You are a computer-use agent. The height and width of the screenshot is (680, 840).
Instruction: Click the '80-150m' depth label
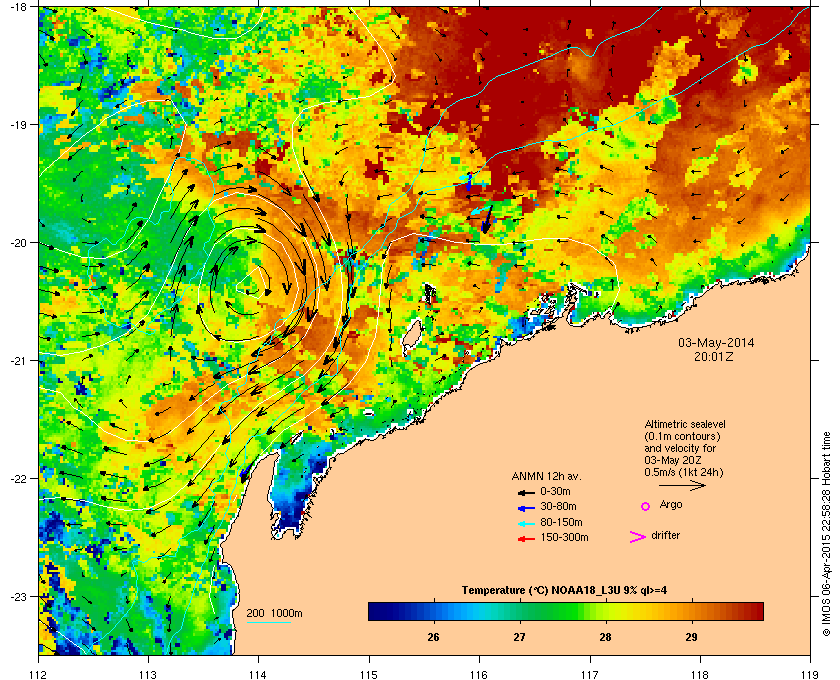point(561,522)
